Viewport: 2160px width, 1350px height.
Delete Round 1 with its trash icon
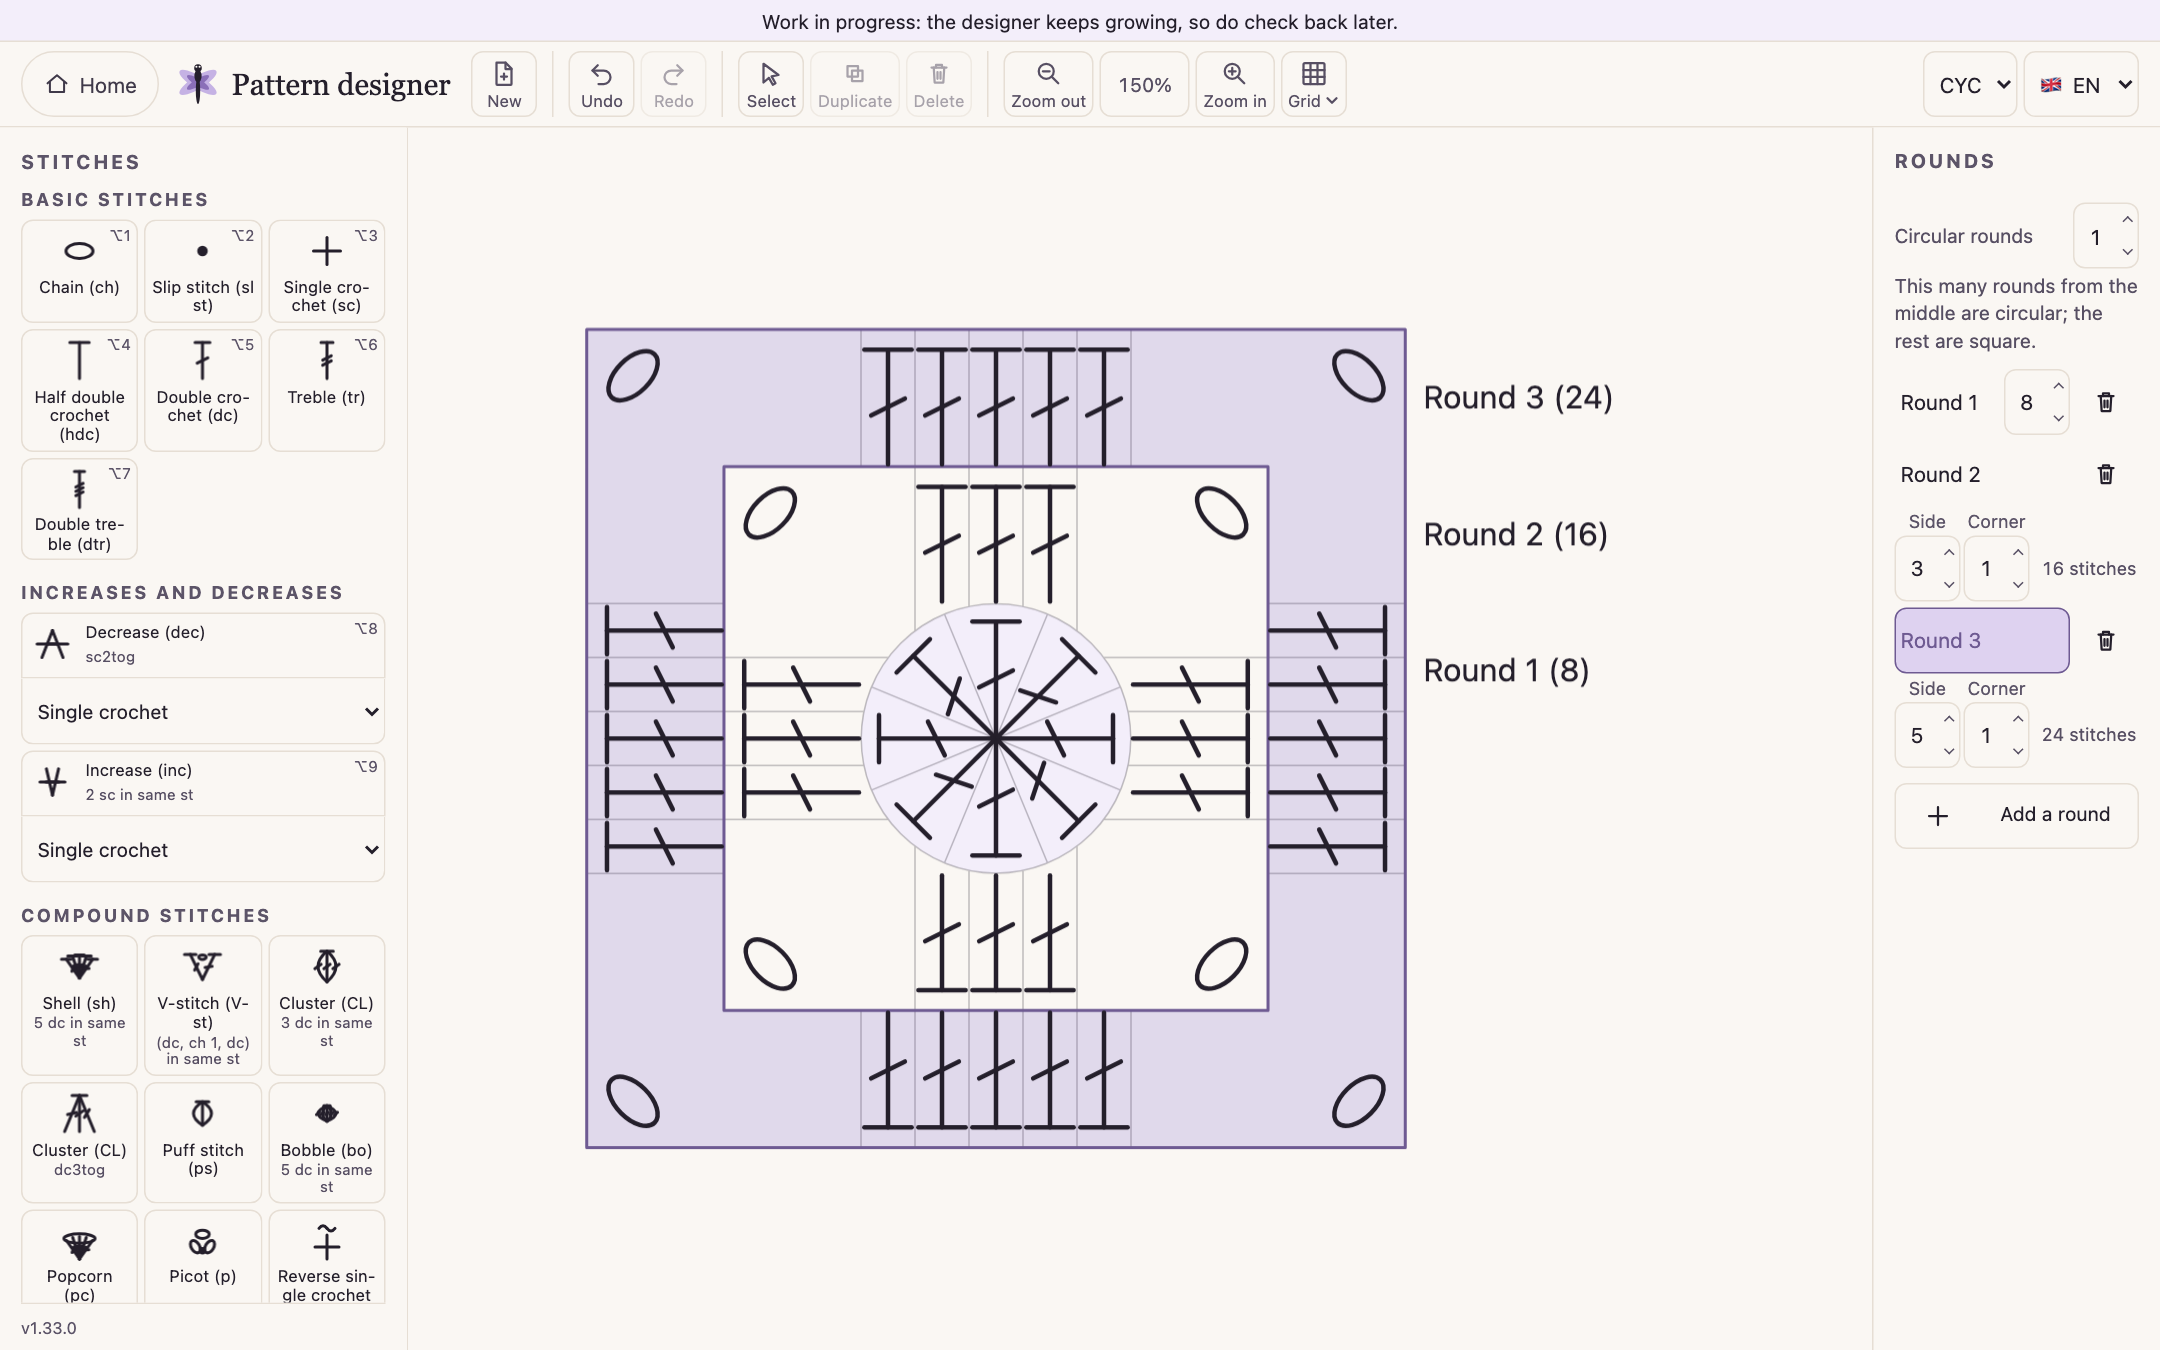click(2106, 402)
